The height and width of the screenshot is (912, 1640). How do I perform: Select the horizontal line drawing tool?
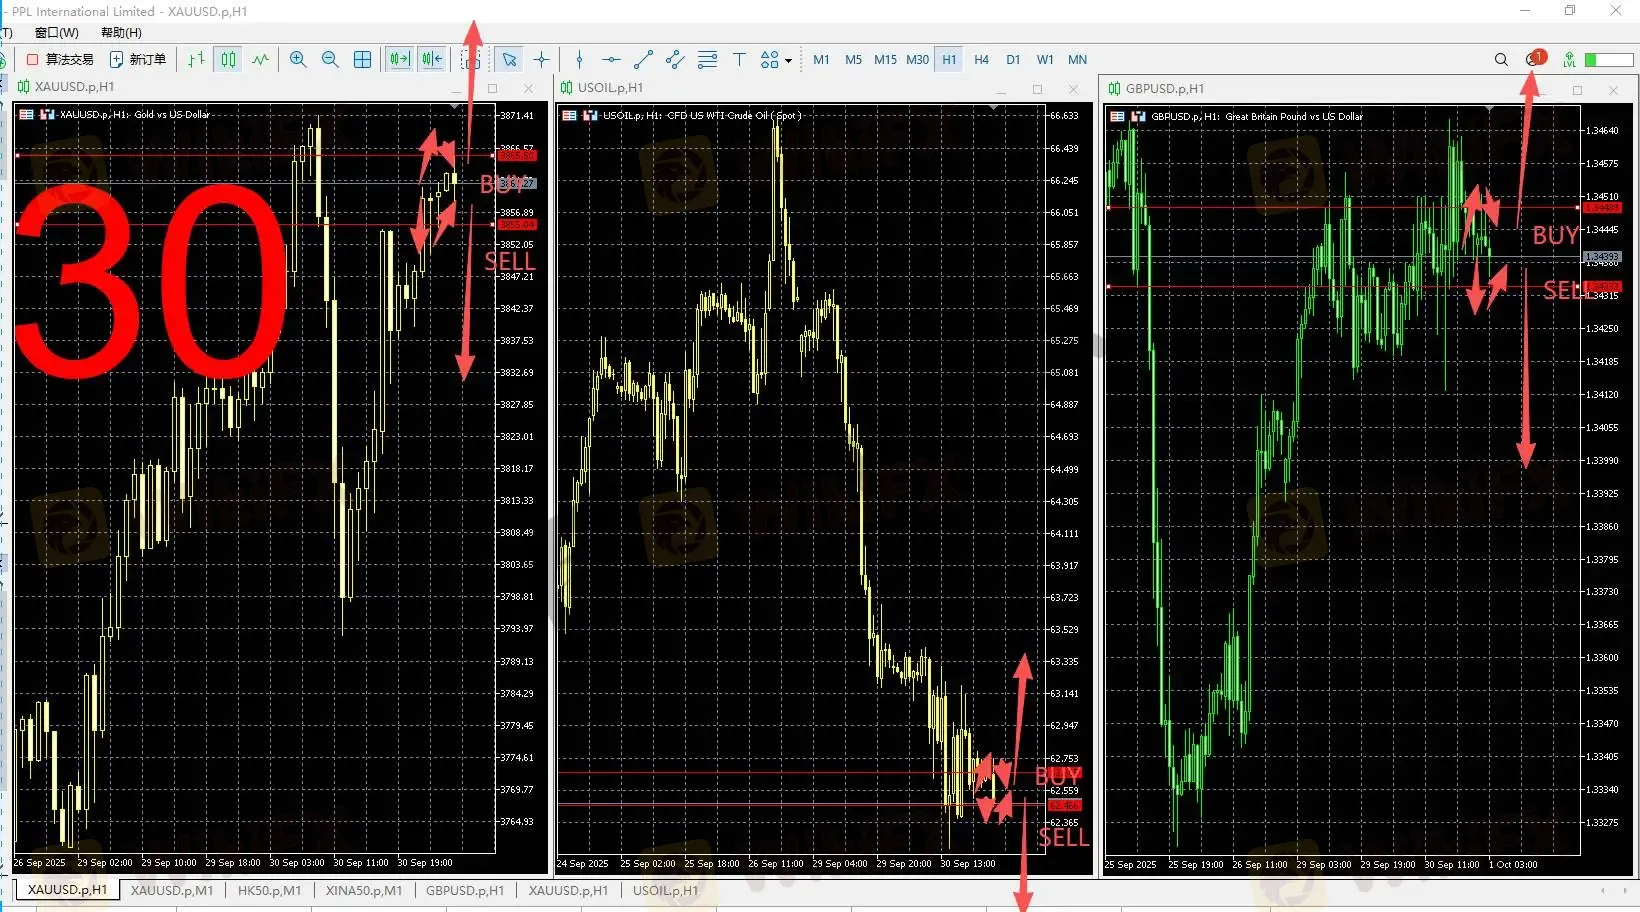[x=611, y=60]
